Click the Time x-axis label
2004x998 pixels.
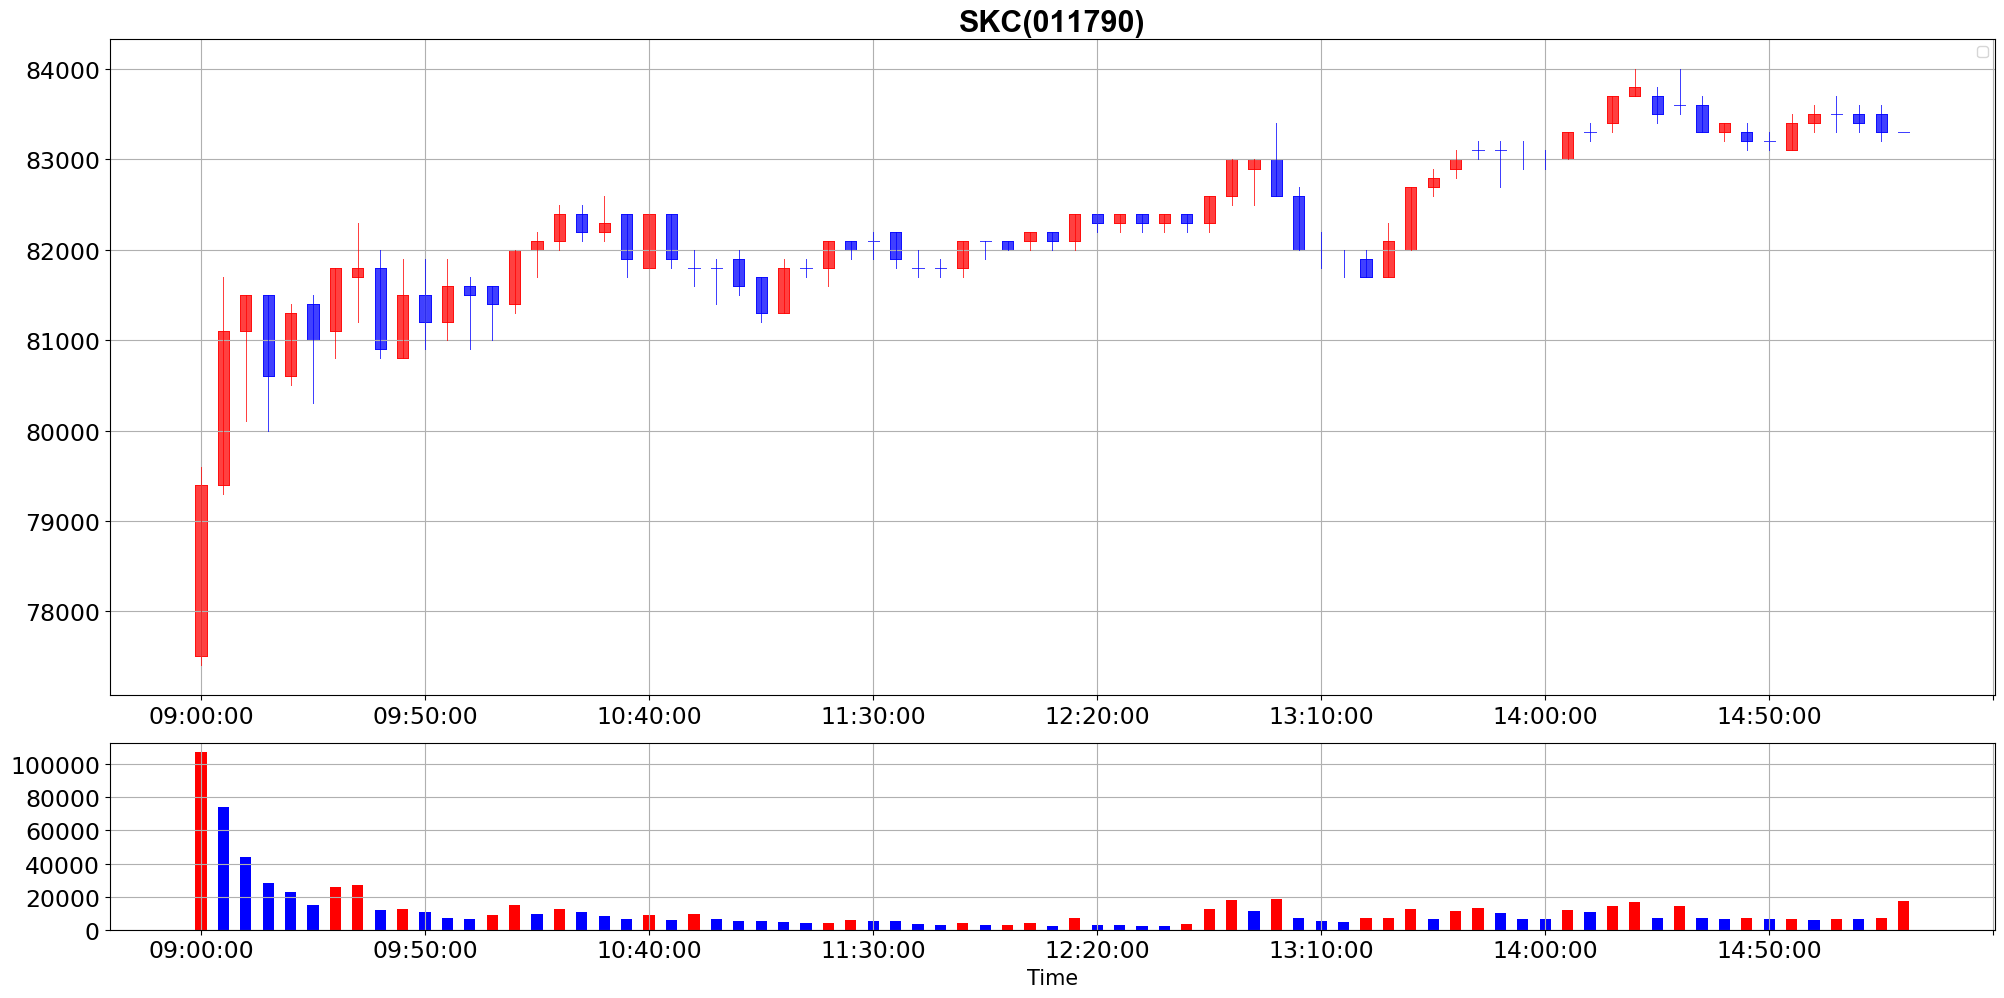point(1052,978)
